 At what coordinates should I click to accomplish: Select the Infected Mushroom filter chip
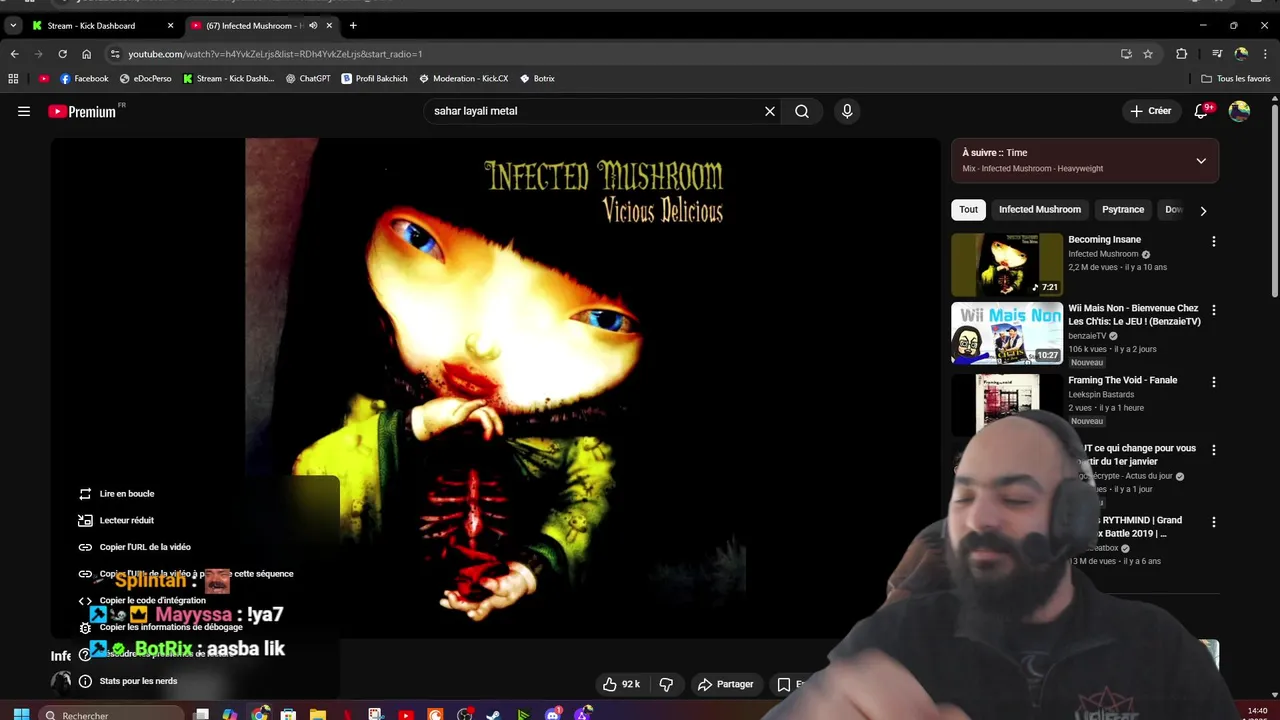pyautogui.click(x=1039, y=209)
